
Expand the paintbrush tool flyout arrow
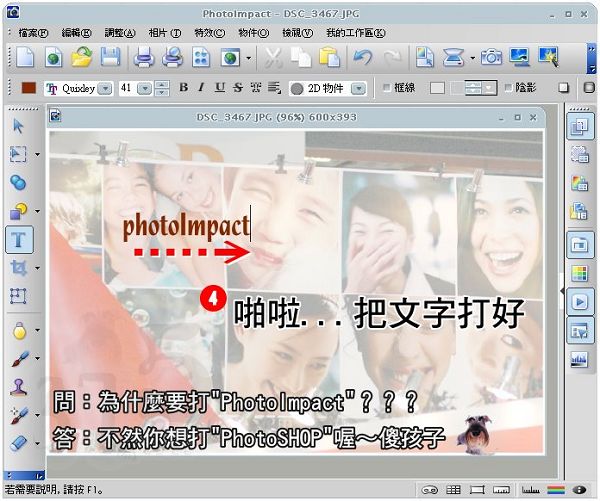pos(38,359)
